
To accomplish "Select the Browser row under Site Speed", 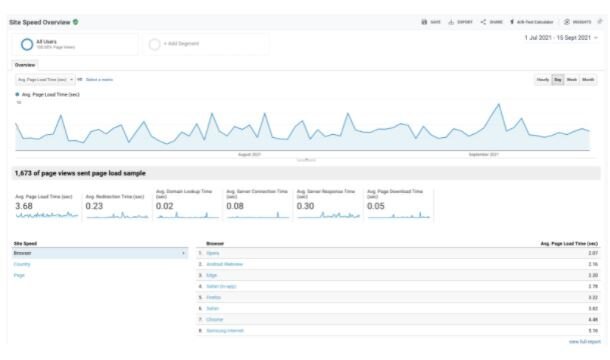I will point(100,253).
